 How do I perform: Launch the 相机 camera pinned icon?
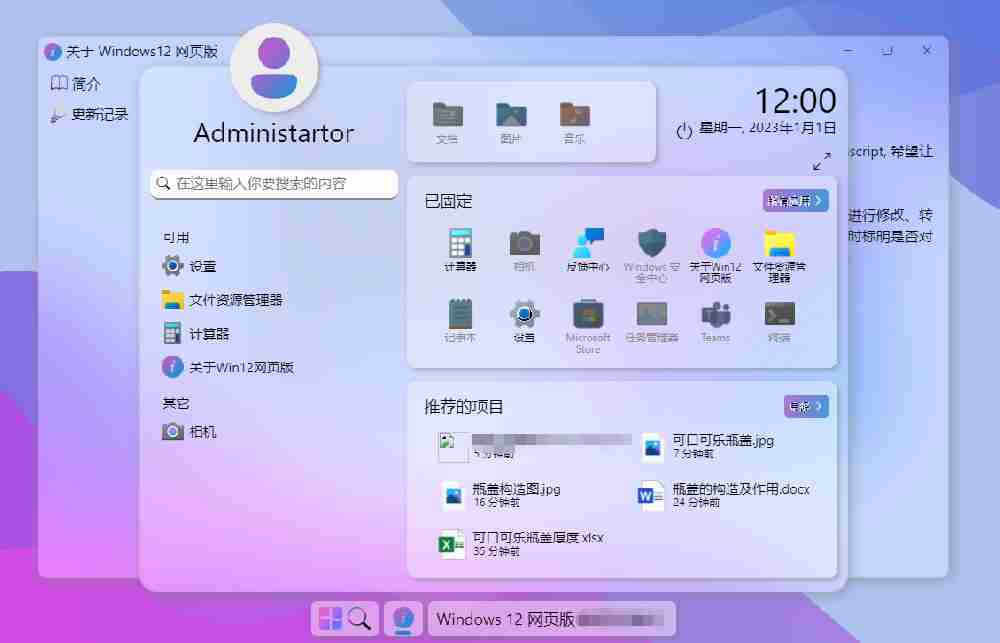[x=523, y=243]
